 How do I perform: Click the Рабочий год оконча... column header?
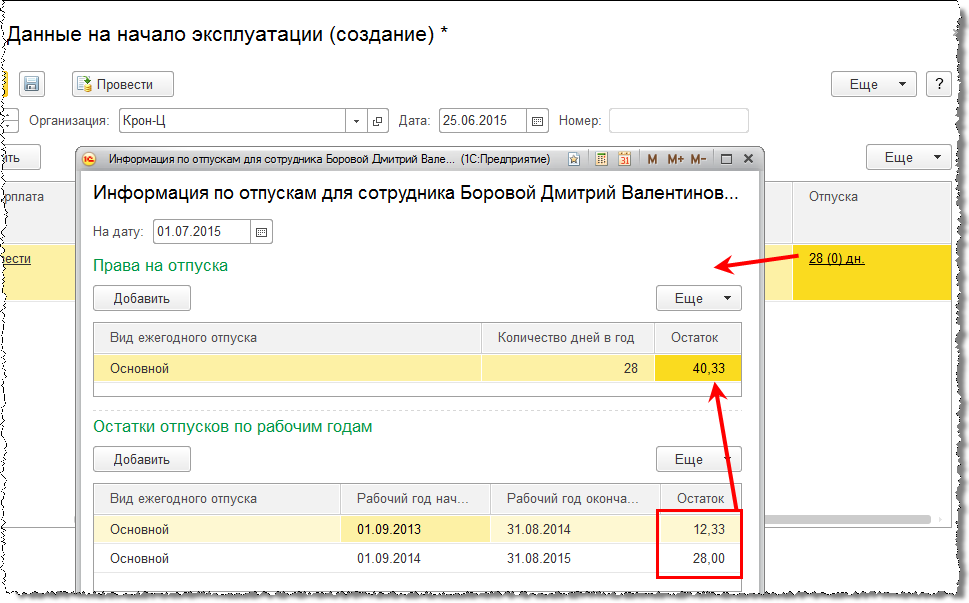coord(575,499)
